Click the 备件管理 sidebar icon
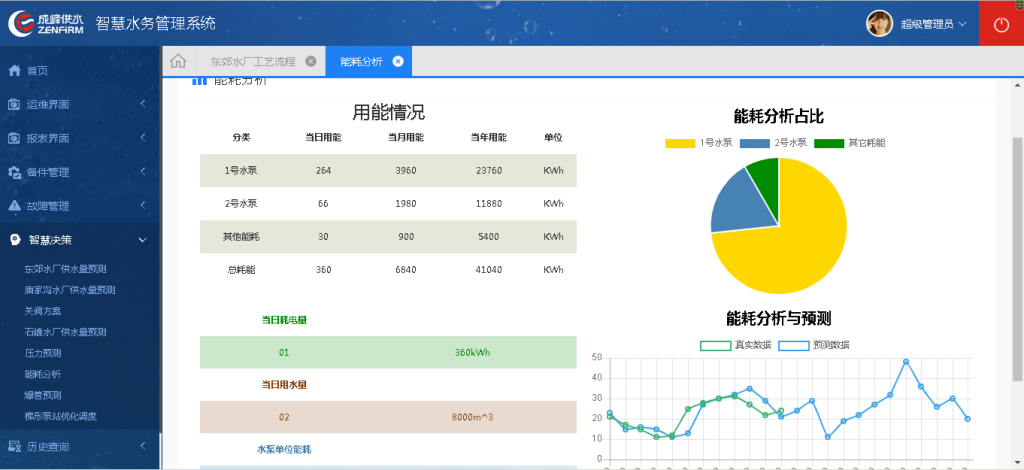The height and width of the screenshot is (470, 1024). (x=14, y=172)
